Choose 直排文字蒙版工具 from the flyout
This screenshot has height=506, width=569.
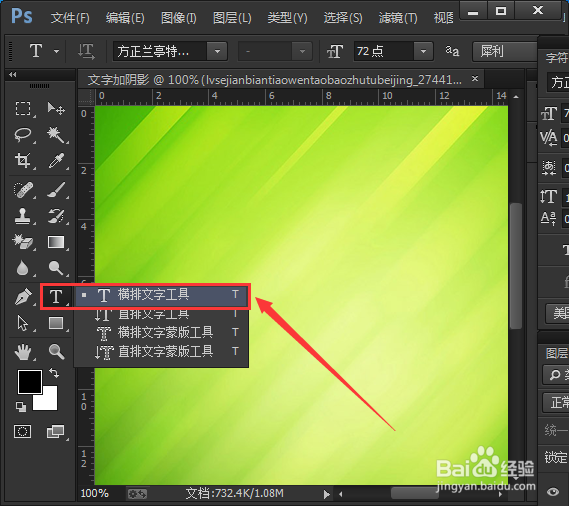click(162, 351)
